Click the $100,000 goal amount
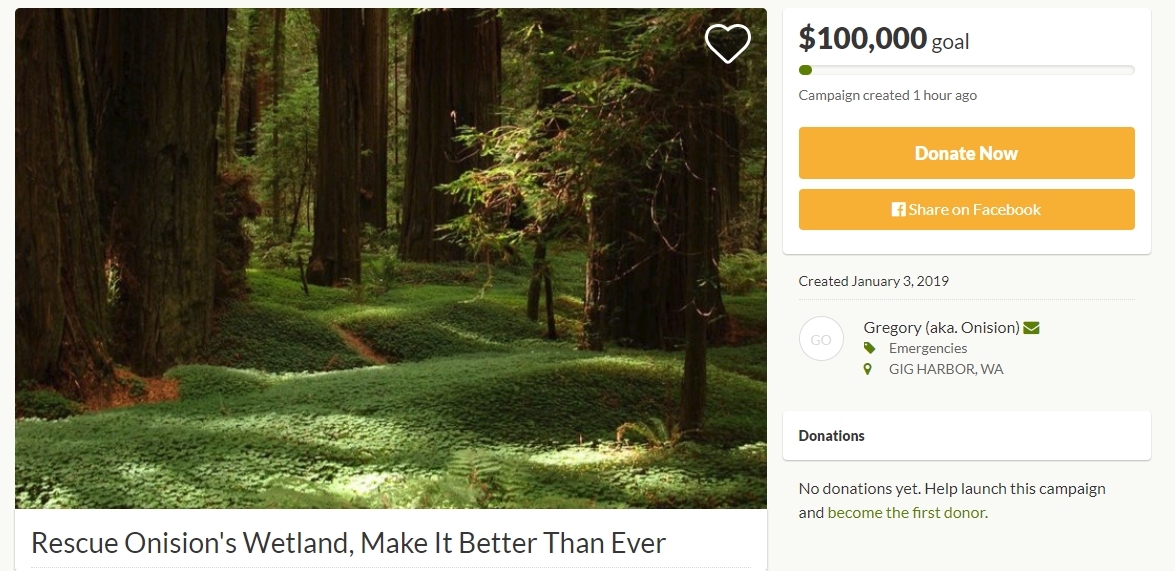Viewport: 1175px width, 571px height. (x=883, y=38)
